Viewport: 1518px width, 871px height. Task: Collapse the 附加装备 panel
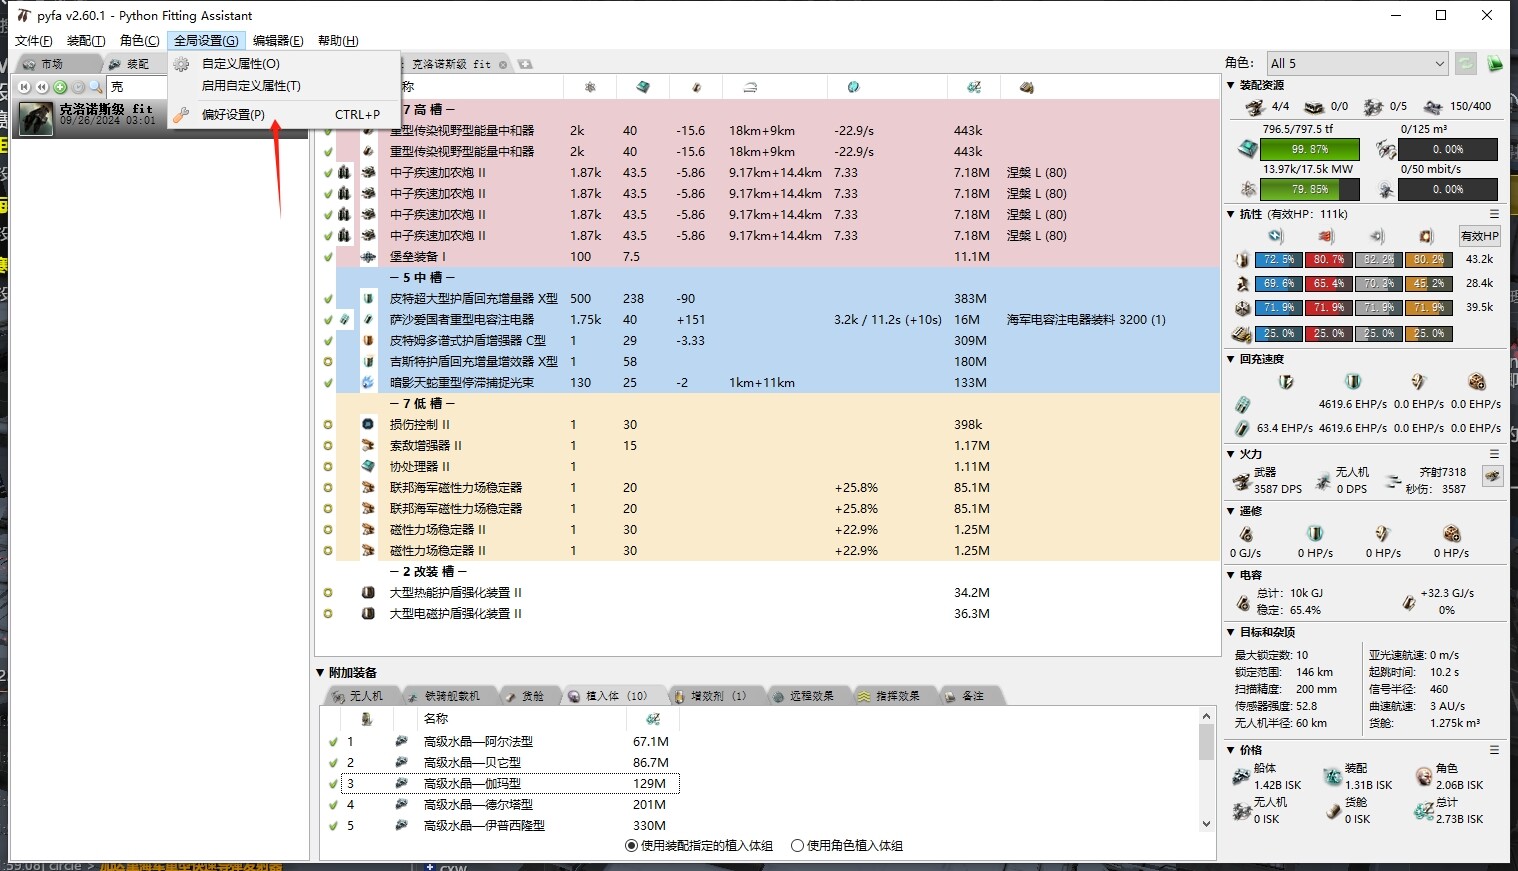tap(321, 673)
